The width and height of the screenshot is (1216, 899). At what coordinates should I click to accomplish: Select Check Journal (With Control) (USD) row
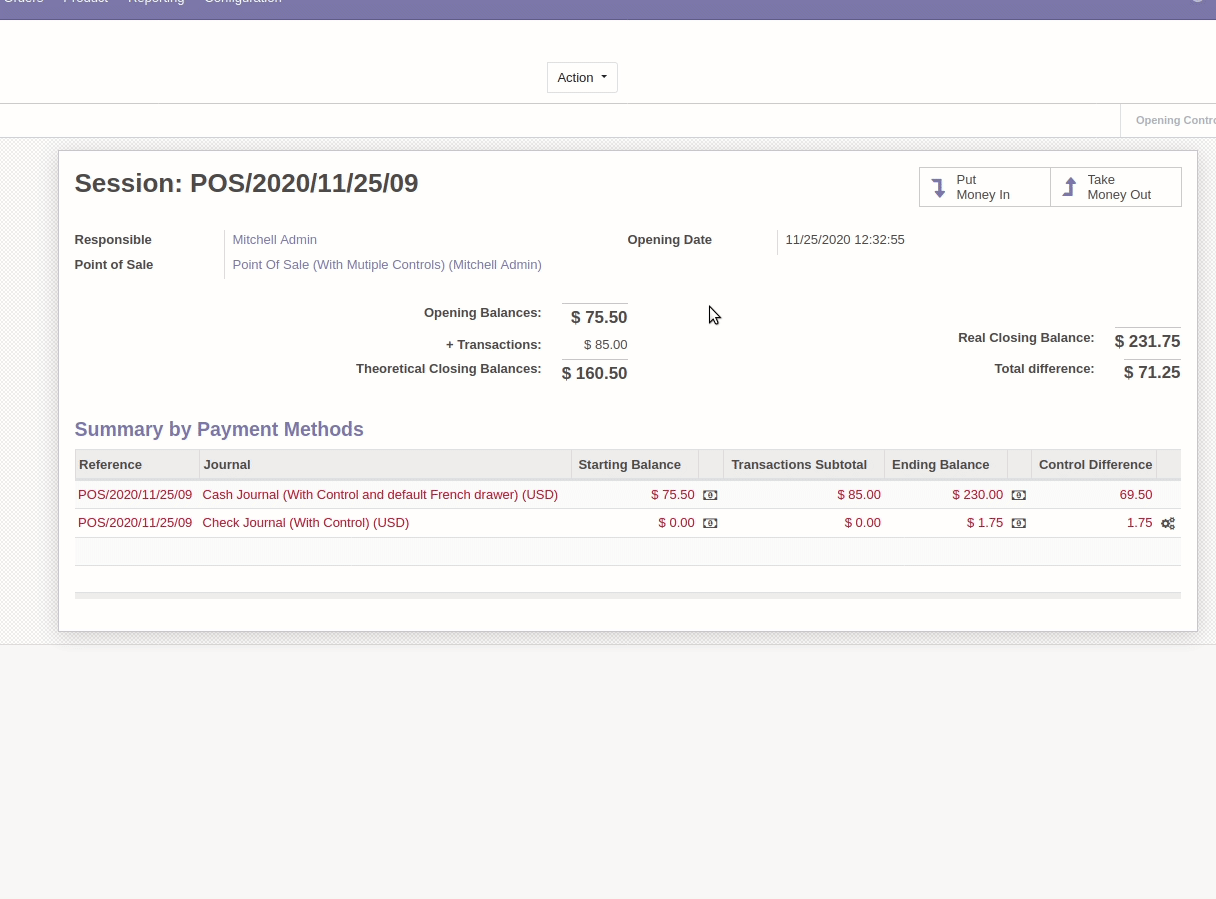(x=628, y=523)
